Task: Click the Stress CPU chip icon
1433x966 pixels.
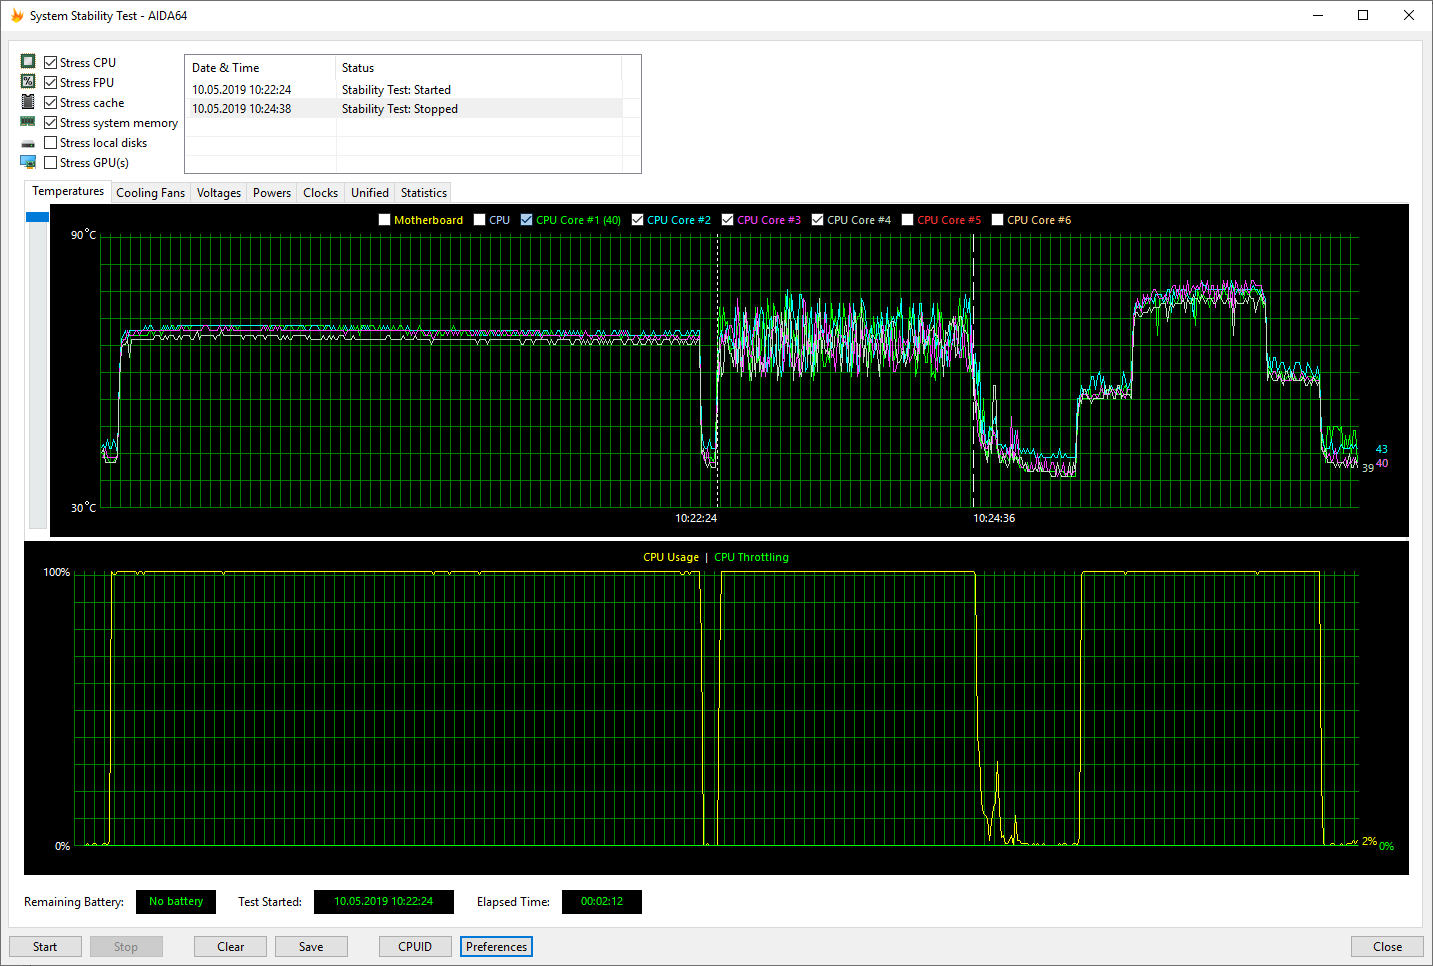Action: (28, 62)
